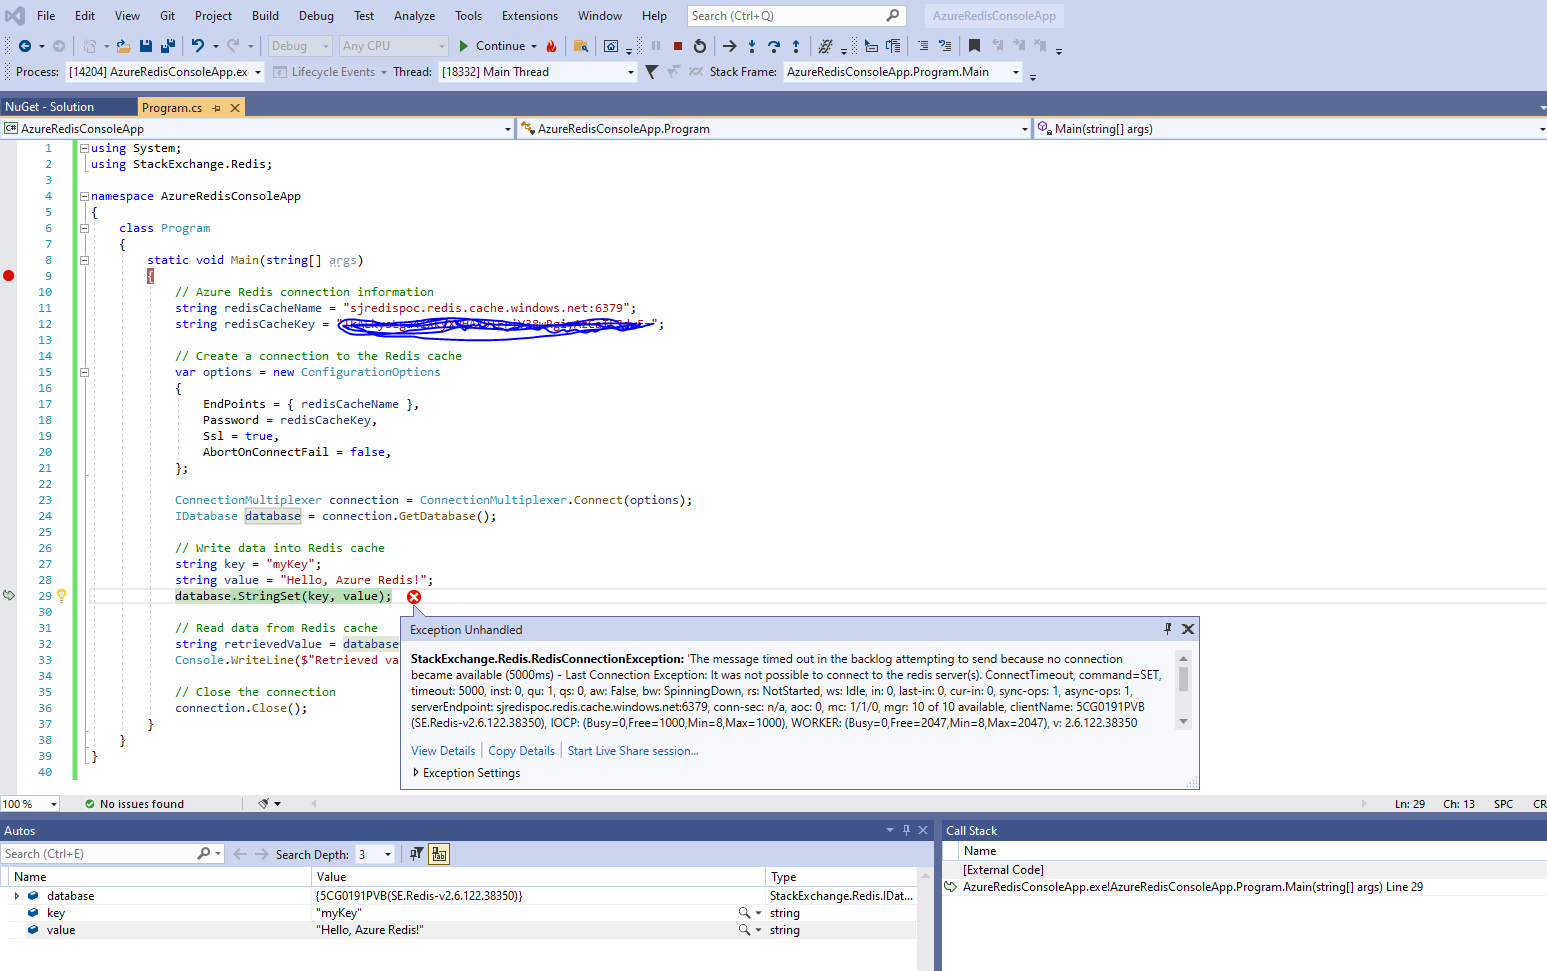The image size is (1547, 971).
Task: Click the lightbulb quick actions icon on line 29
Action: [x=61, y=596]
